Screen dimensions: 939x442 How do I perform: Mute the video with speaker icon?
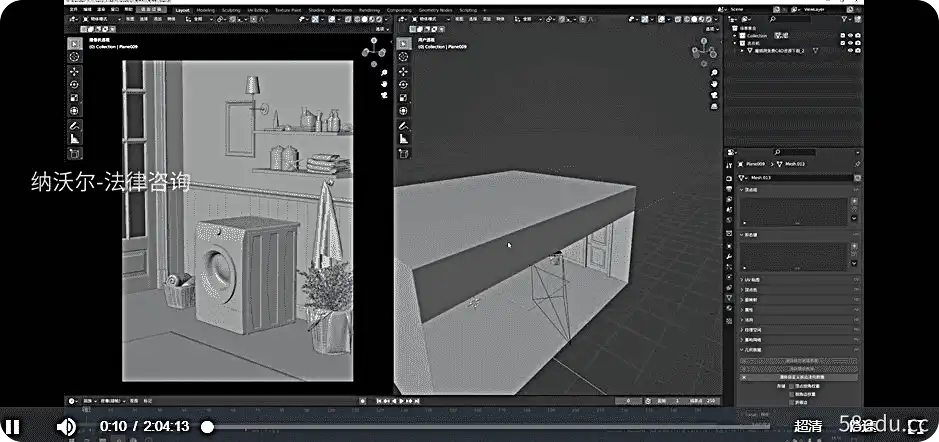click(66, 426)
